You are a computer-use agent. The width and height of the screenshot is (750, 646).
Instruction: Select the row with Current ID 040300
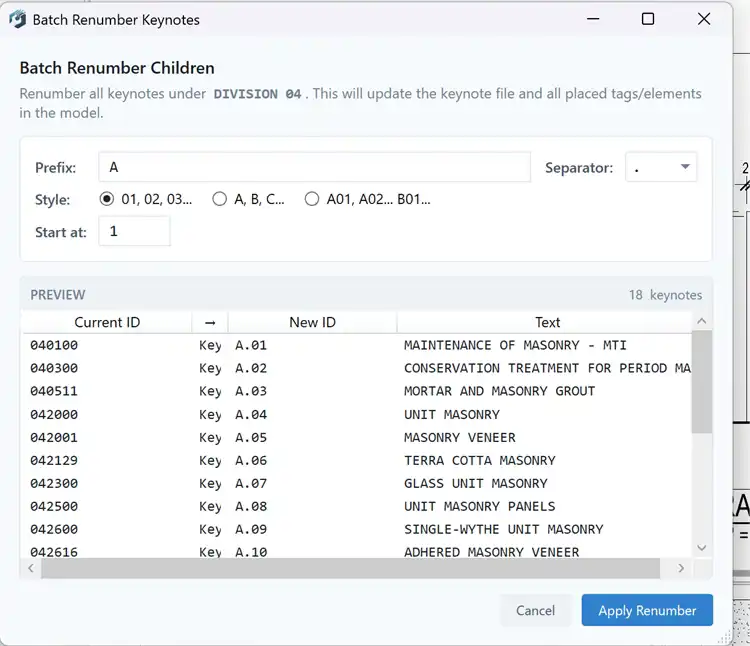tap(356, 368)
